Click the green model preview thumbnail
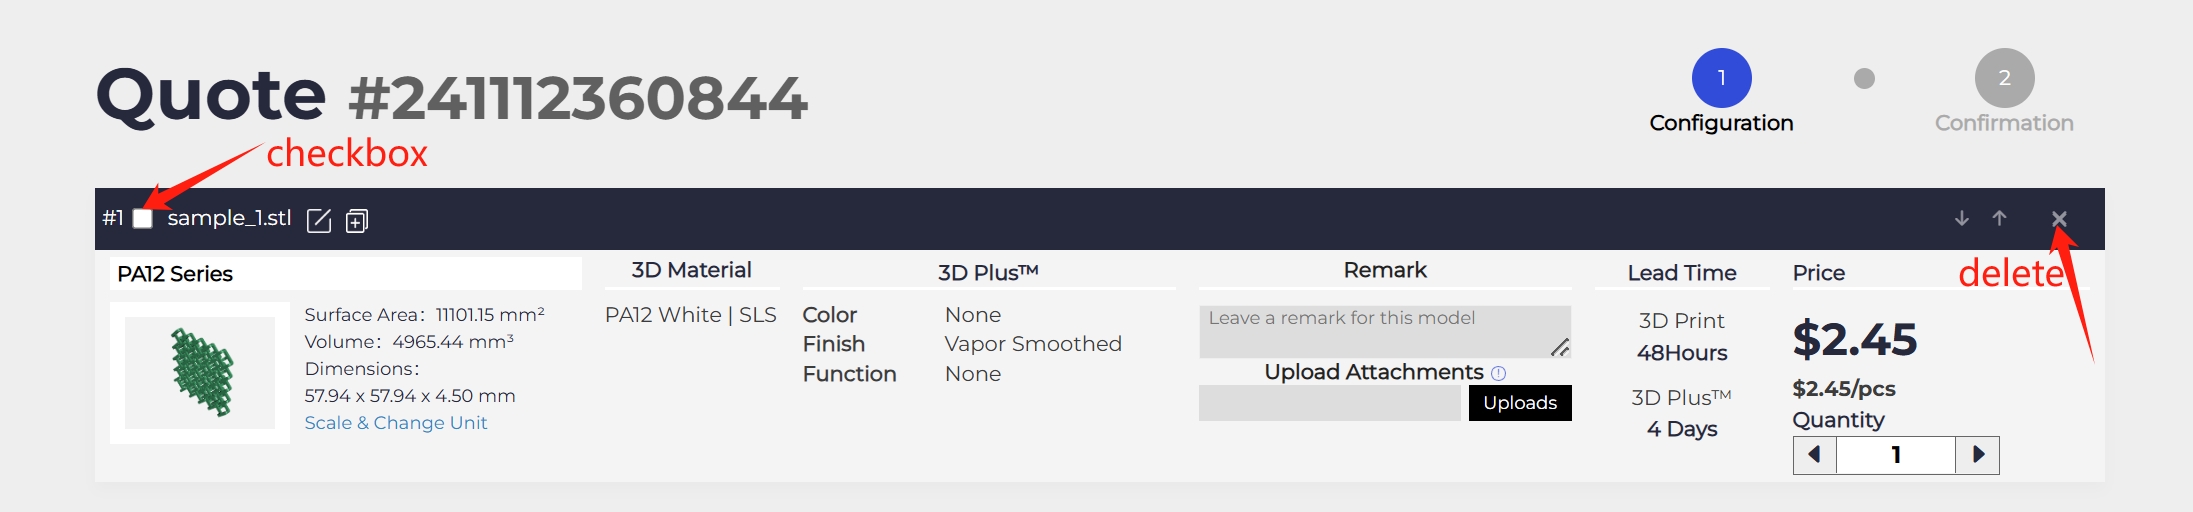 201,372
